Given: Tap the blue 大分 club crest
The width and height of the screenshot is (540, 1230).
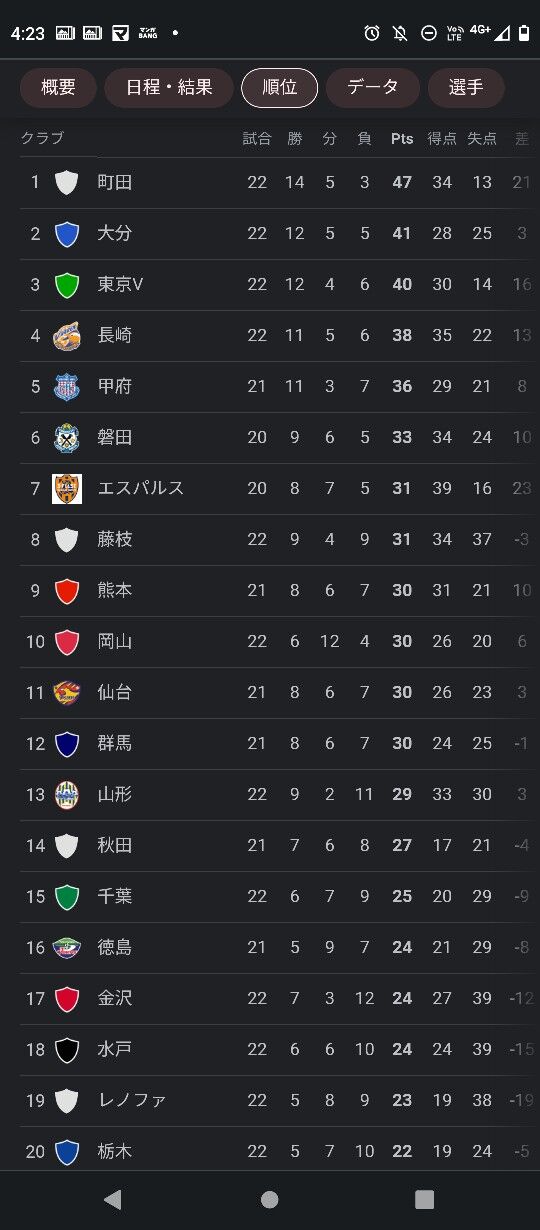Looking at the screenshot, I should (x=67, y=233).
